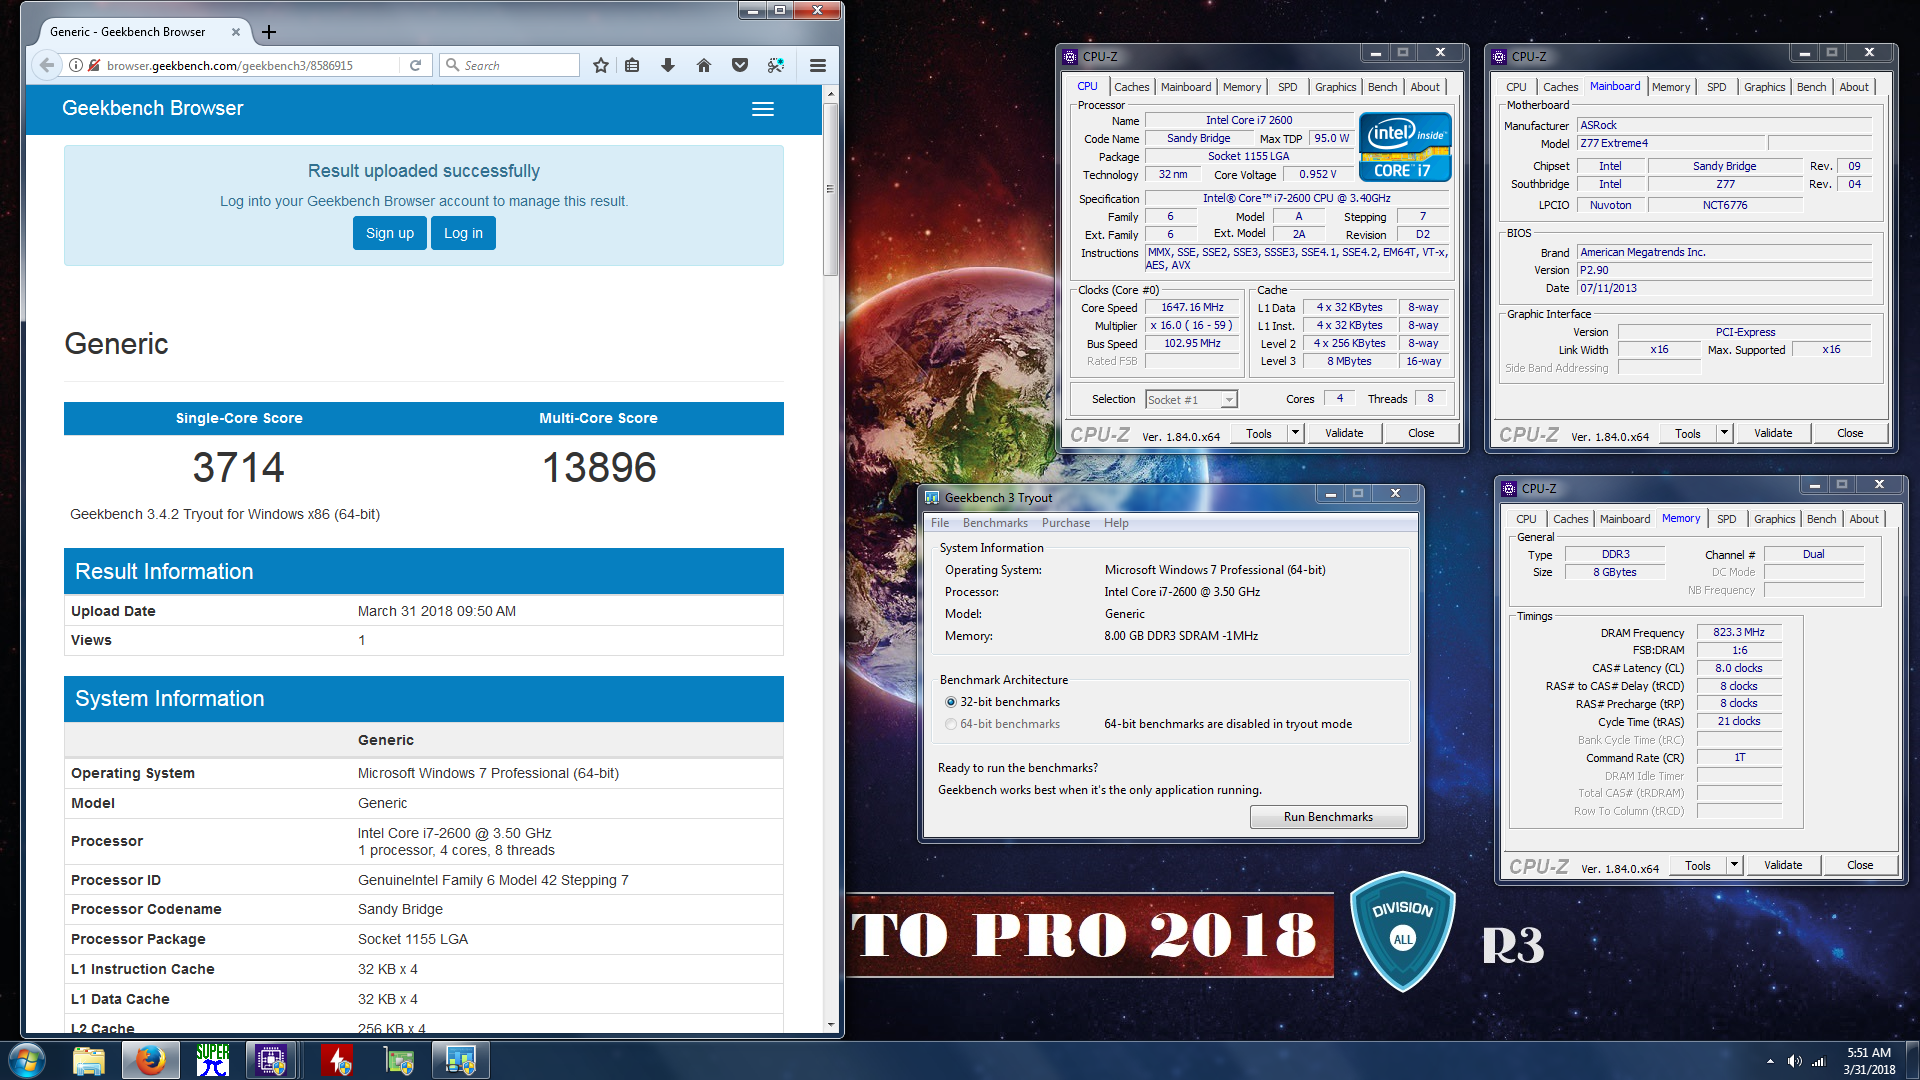Image resolution: width=1920 pixels, height=1080 pixels.
Task: Click the Firefox back arrow button
Action: [x=46, y=65]
